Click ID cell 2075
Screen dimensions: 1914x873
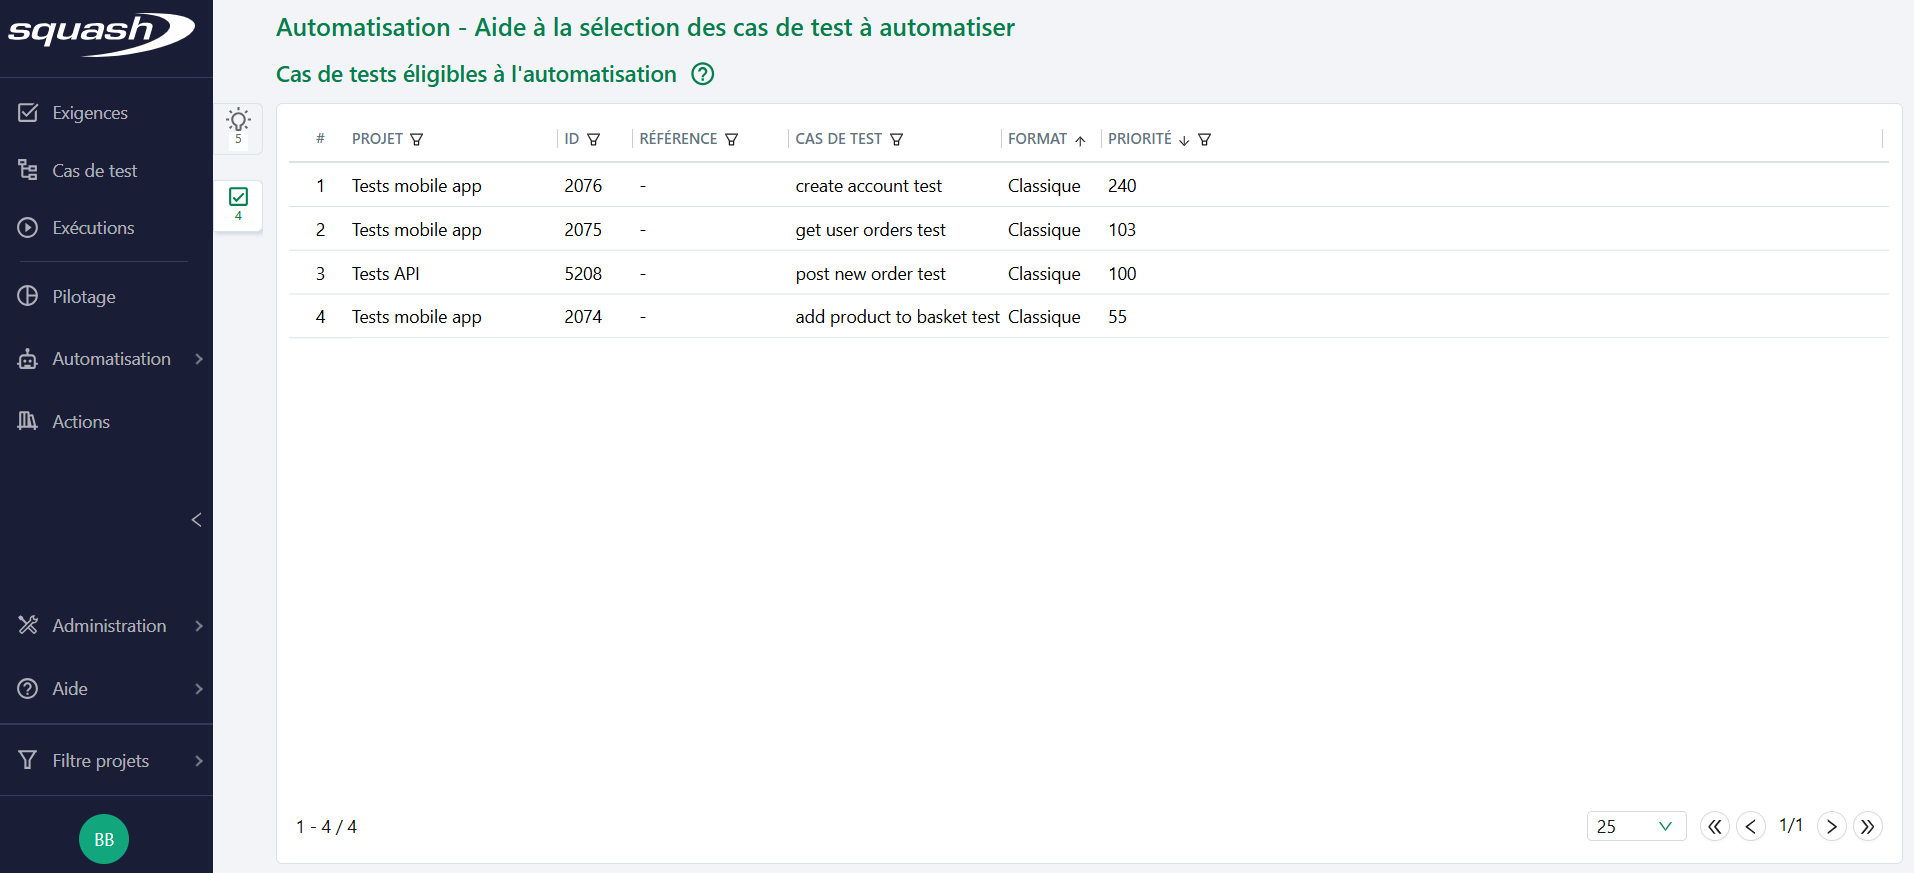(x=583, y=230)
